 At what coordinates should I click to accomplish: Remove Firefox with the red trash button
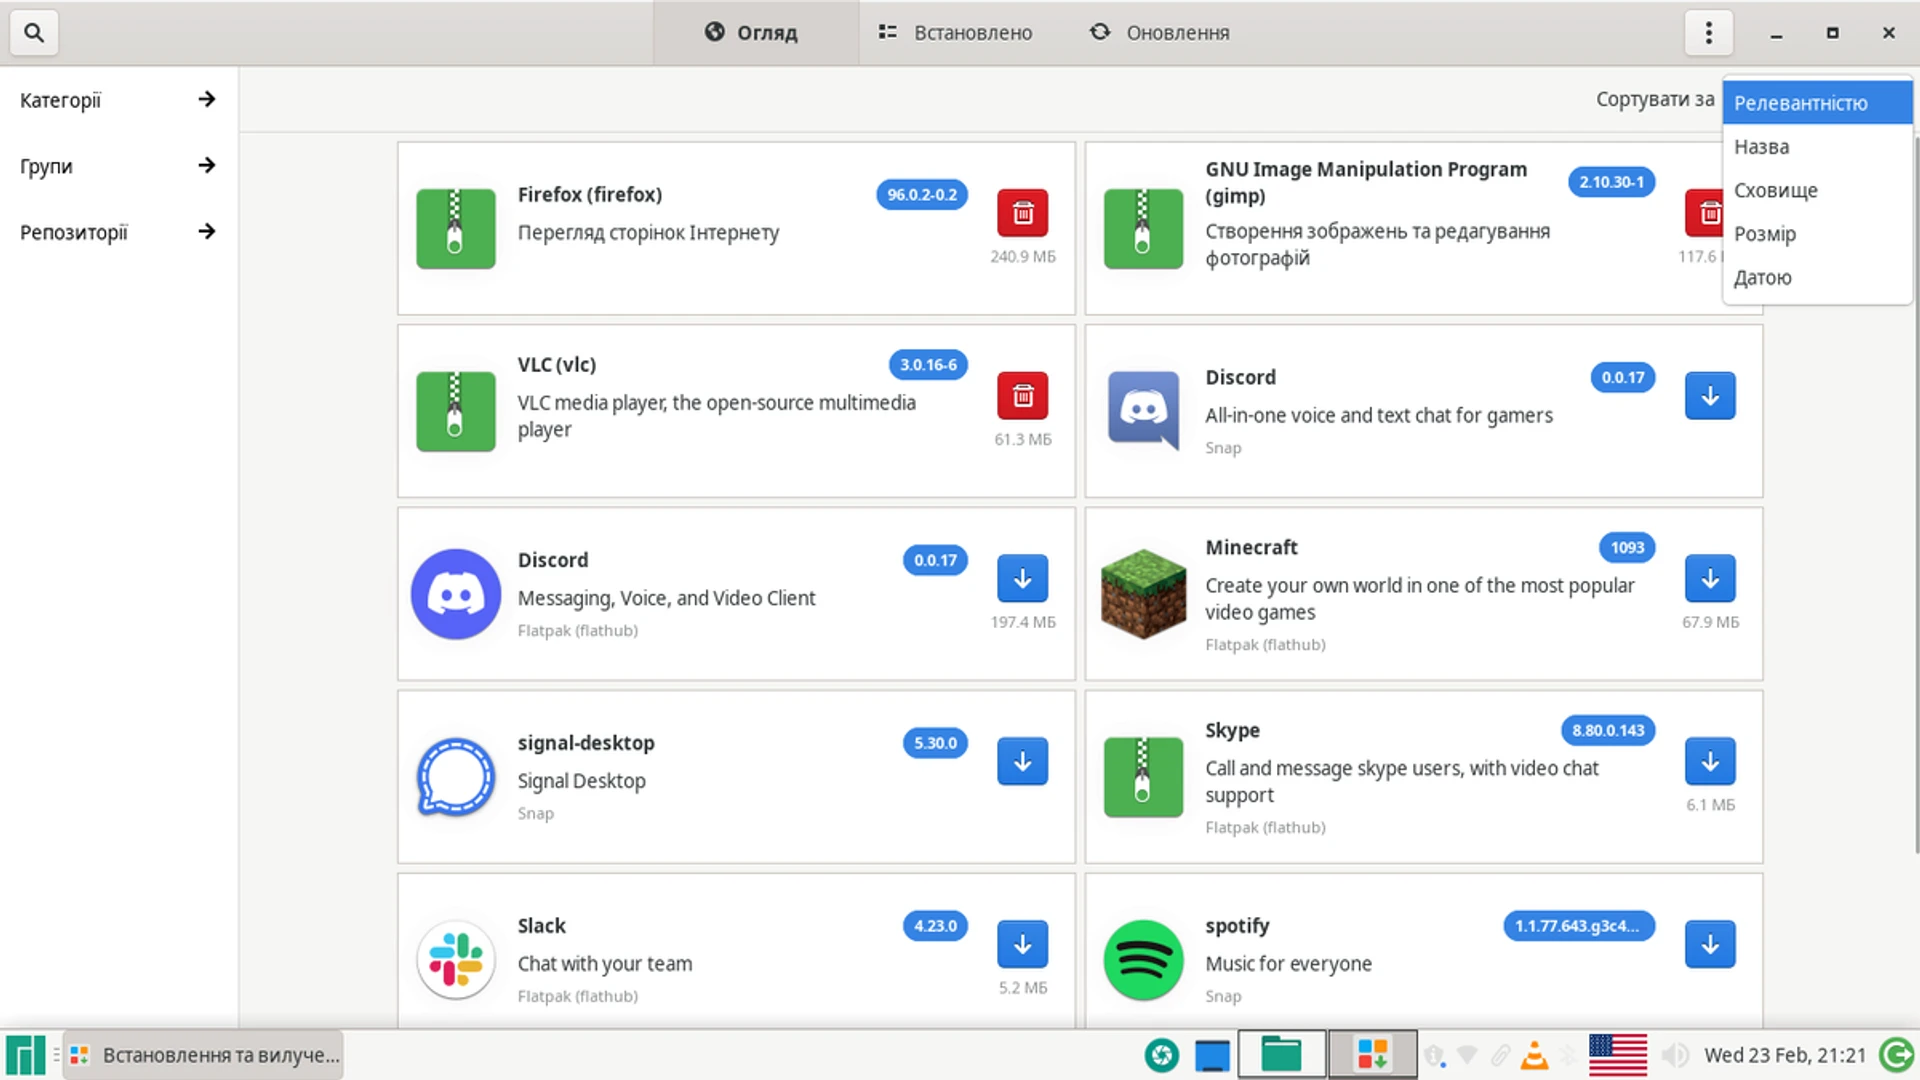pos(1022,213)
